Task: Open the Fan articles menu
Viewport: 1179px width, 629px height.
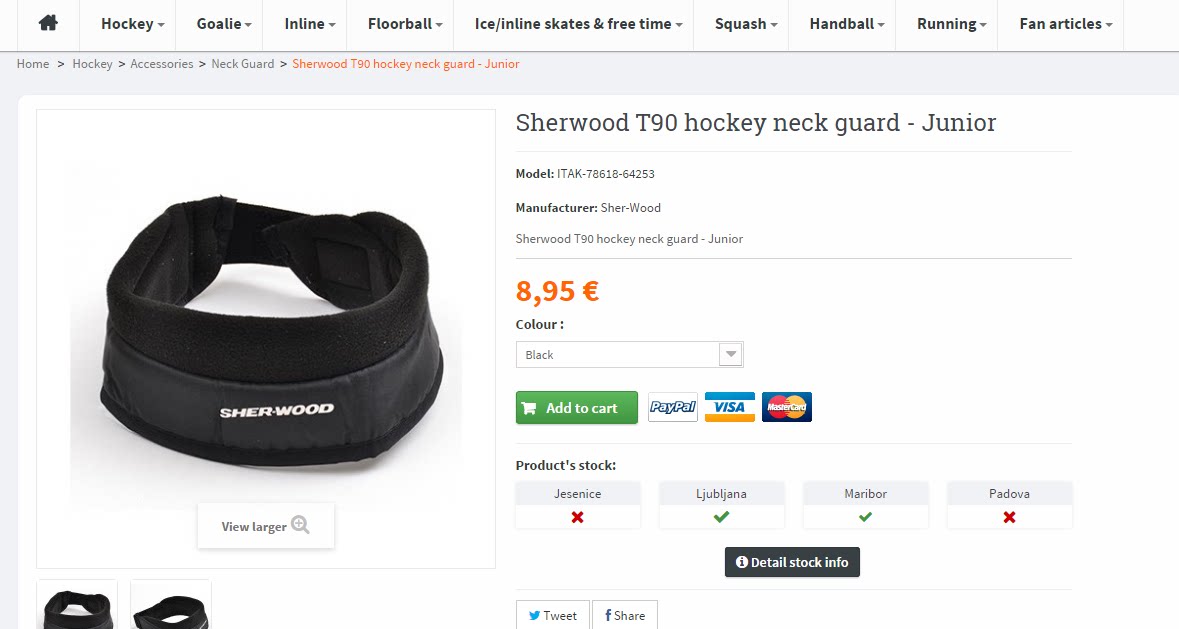Action: (x=1065, y=24)
